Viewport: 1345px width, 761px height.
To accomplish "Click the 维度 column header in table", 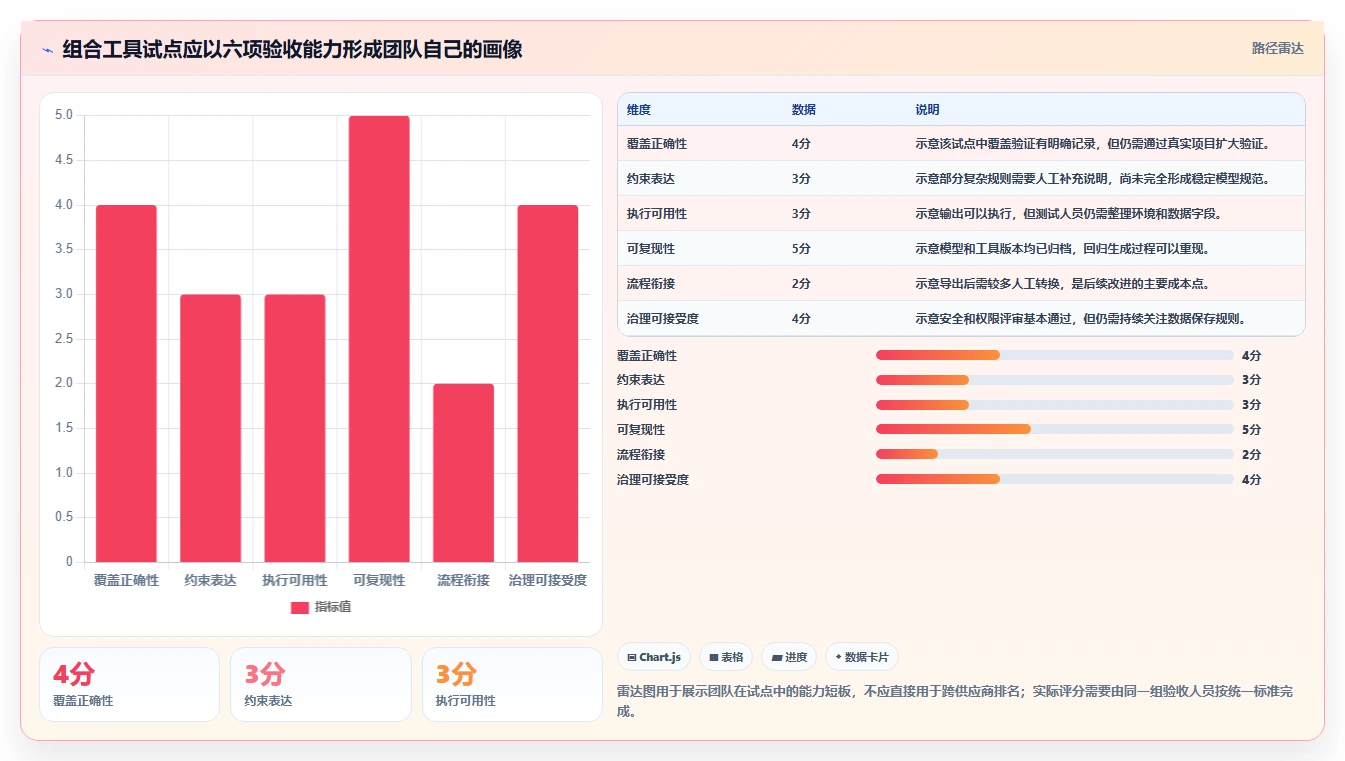I will click(639, 110).
